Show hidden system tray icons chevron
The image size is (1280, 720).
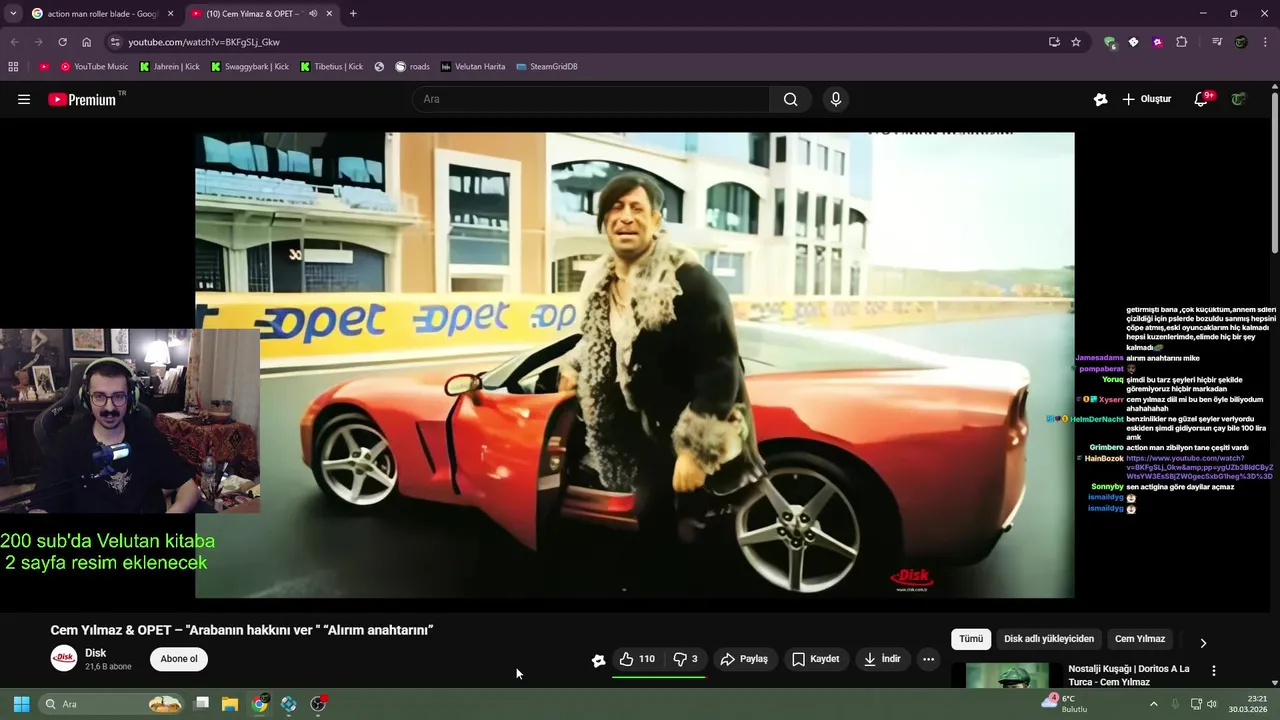pyautogui.click(x=1153, y=704)
